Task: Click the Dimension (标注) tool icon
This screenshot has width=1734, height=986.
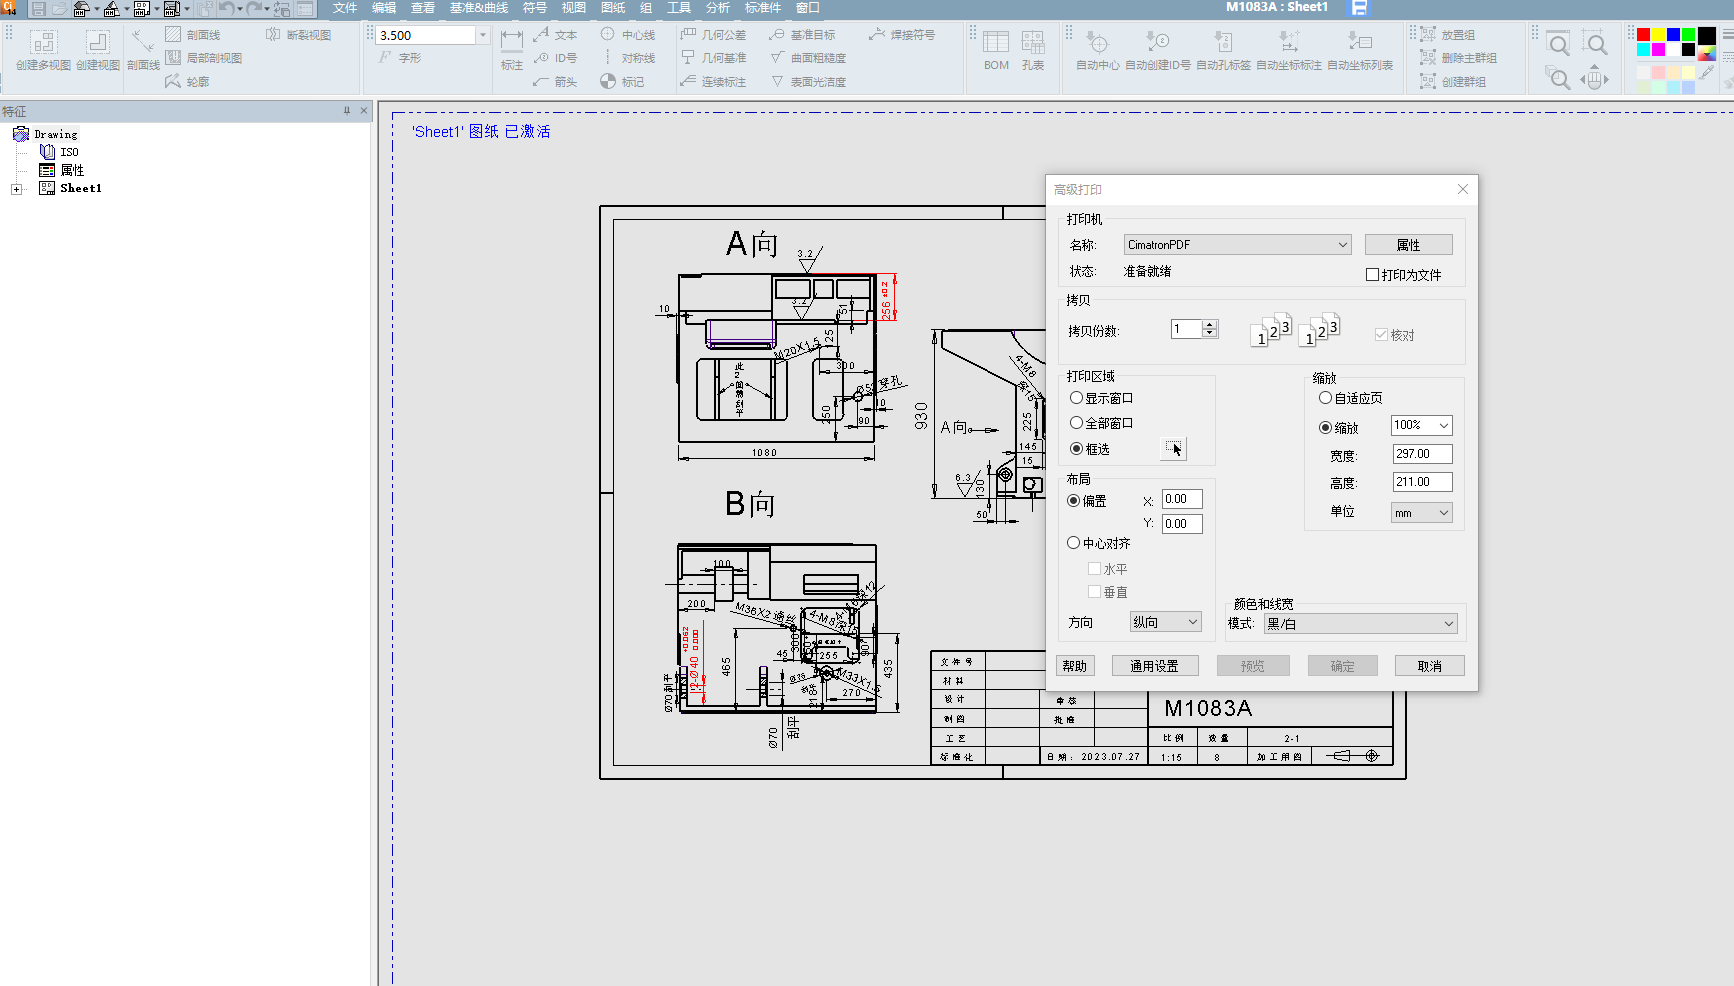Action: (512, 49)
